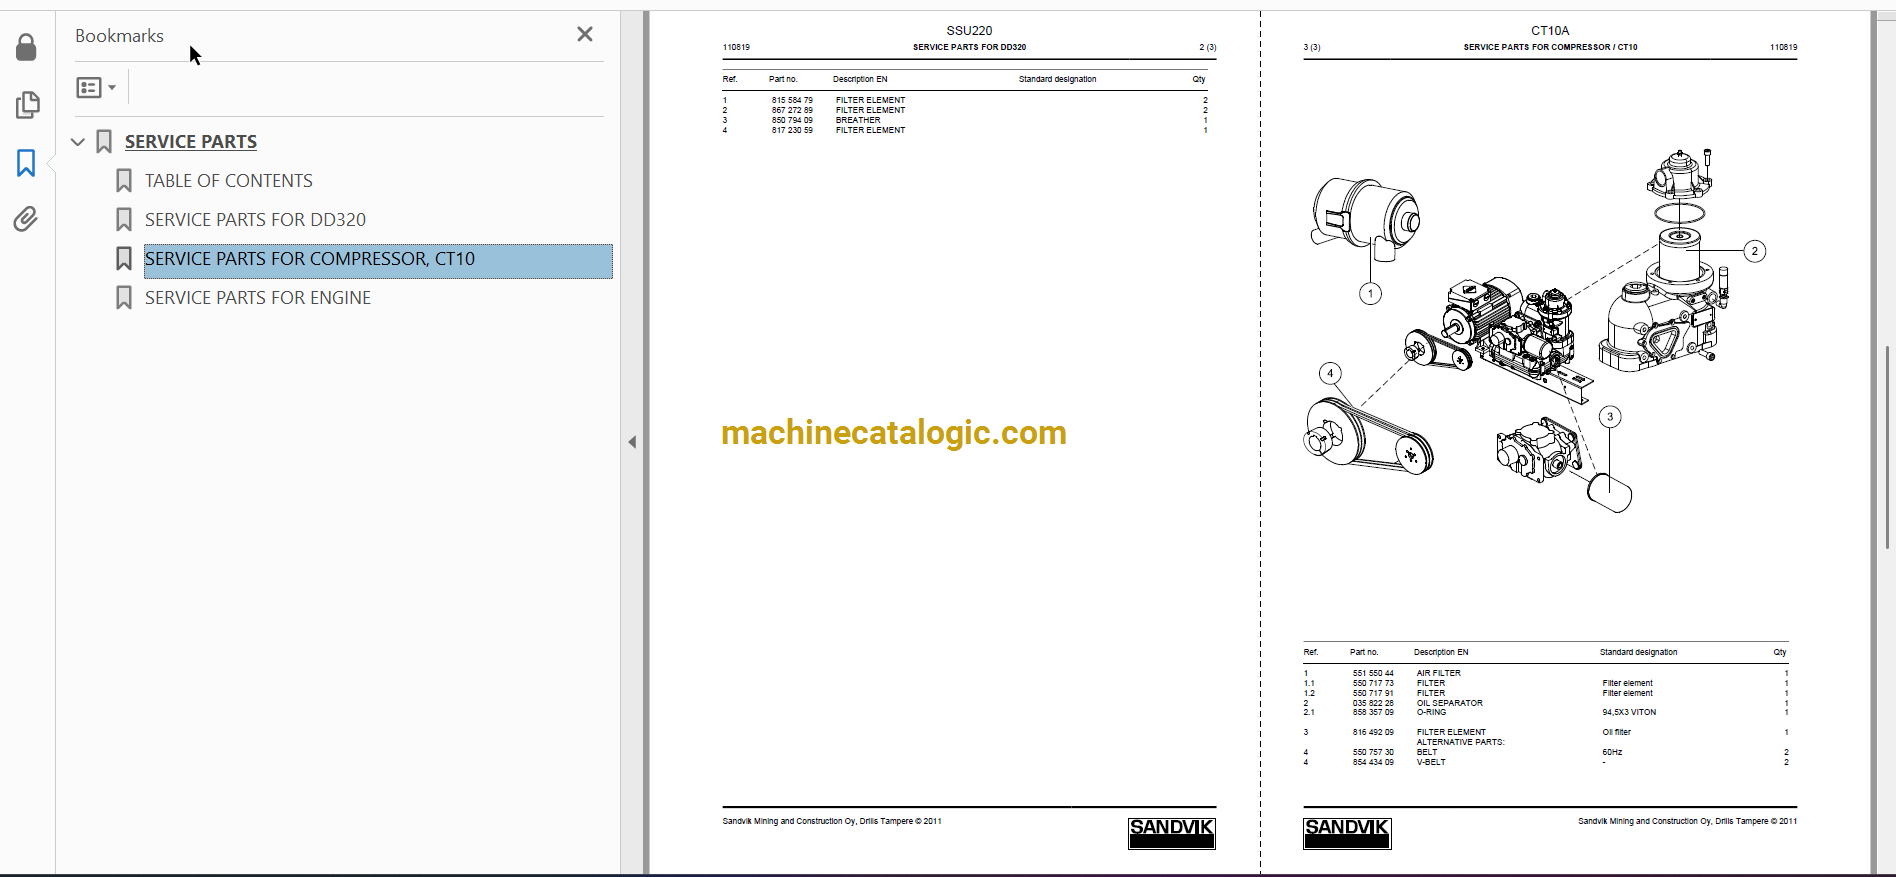Open the attachments paperclip icon
The width and height of the screenshot is (1896, 877).
tap(26, 219)
